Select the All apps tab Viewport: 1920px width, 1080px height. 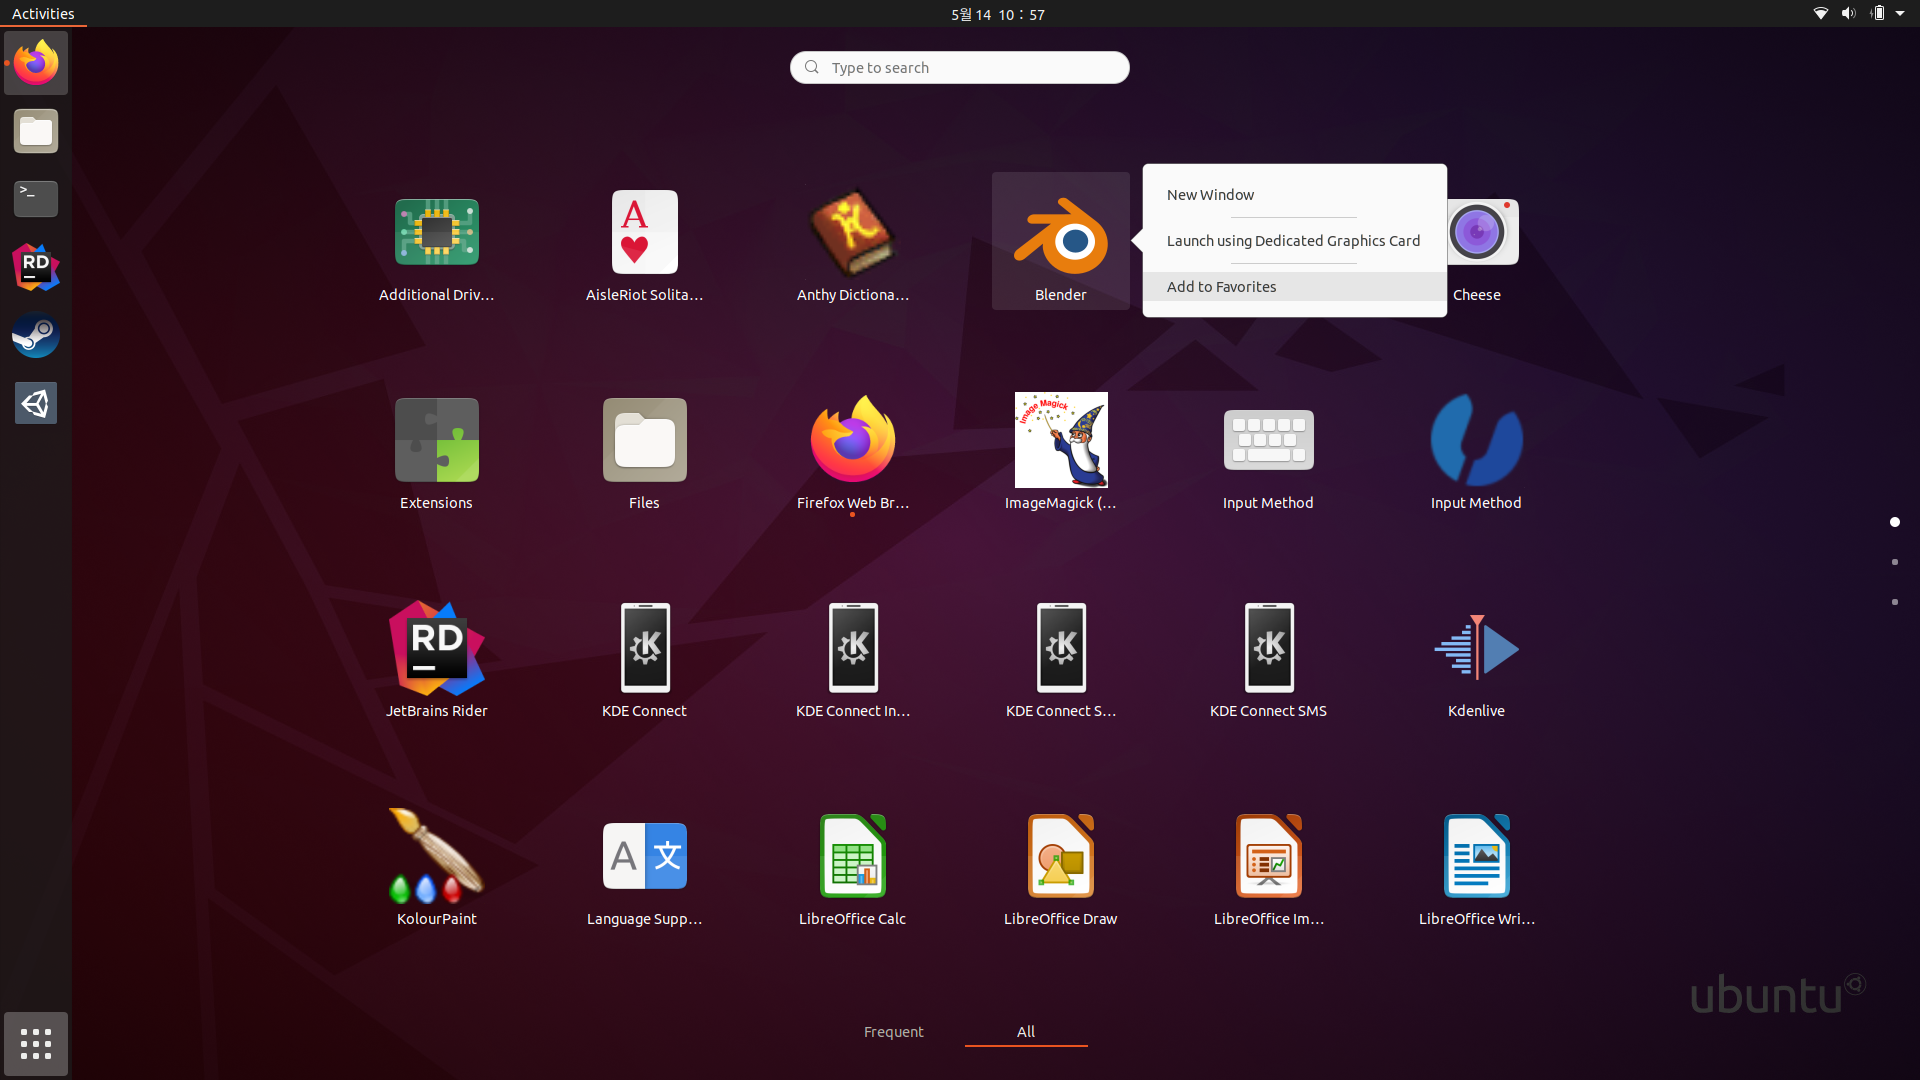(x=1025, y=1032)
